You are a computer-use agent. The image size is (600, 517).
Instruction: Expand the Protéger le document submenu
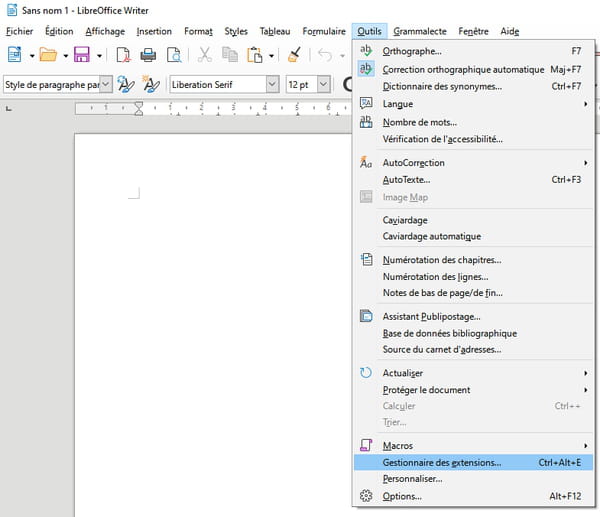585,390
